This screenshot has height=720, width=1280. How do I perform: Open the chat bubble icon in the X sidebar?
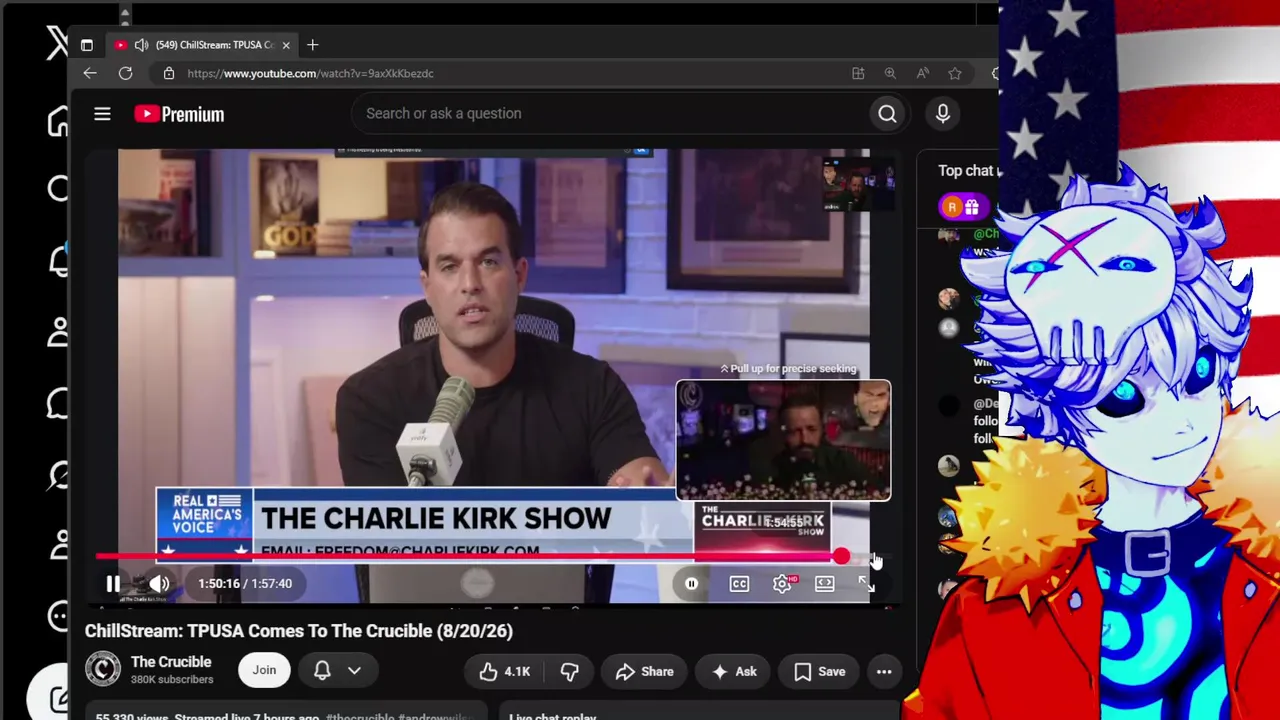[58, 404]
